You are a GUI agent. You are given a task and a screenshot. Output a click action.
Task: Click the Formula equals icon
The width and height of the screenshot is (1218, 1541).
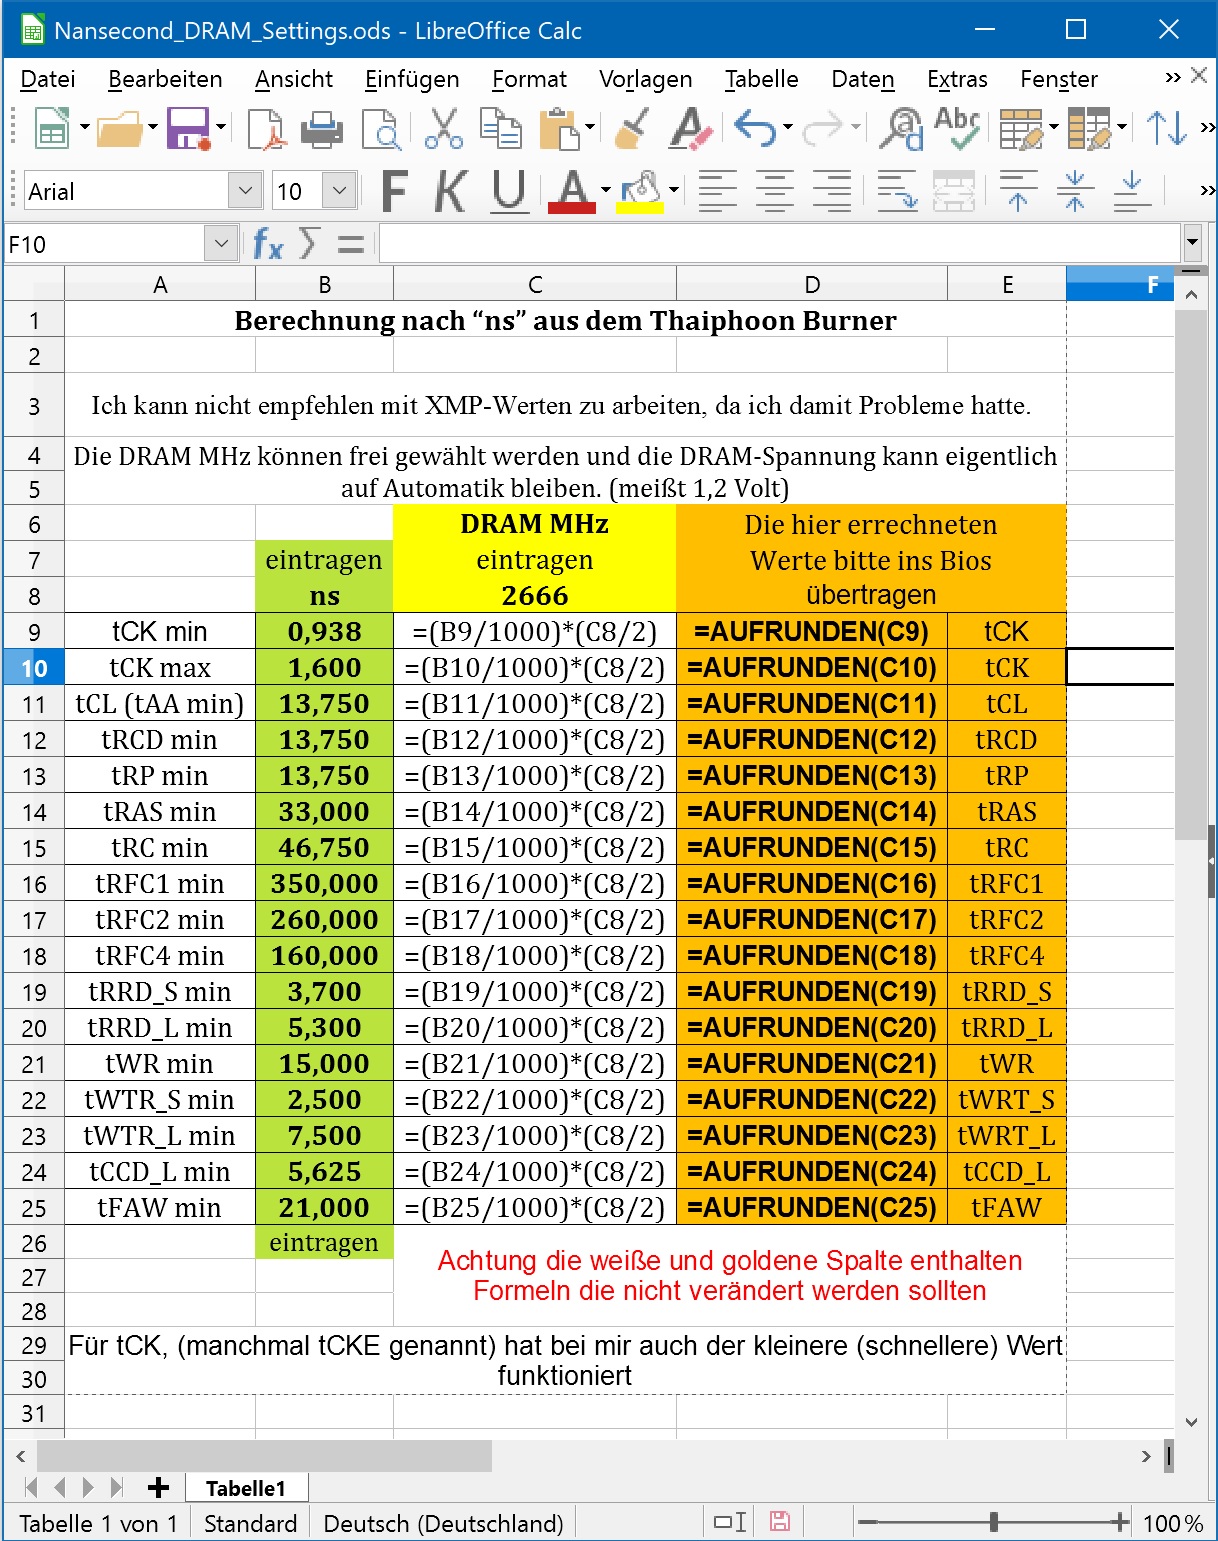[x=350, y=243]
